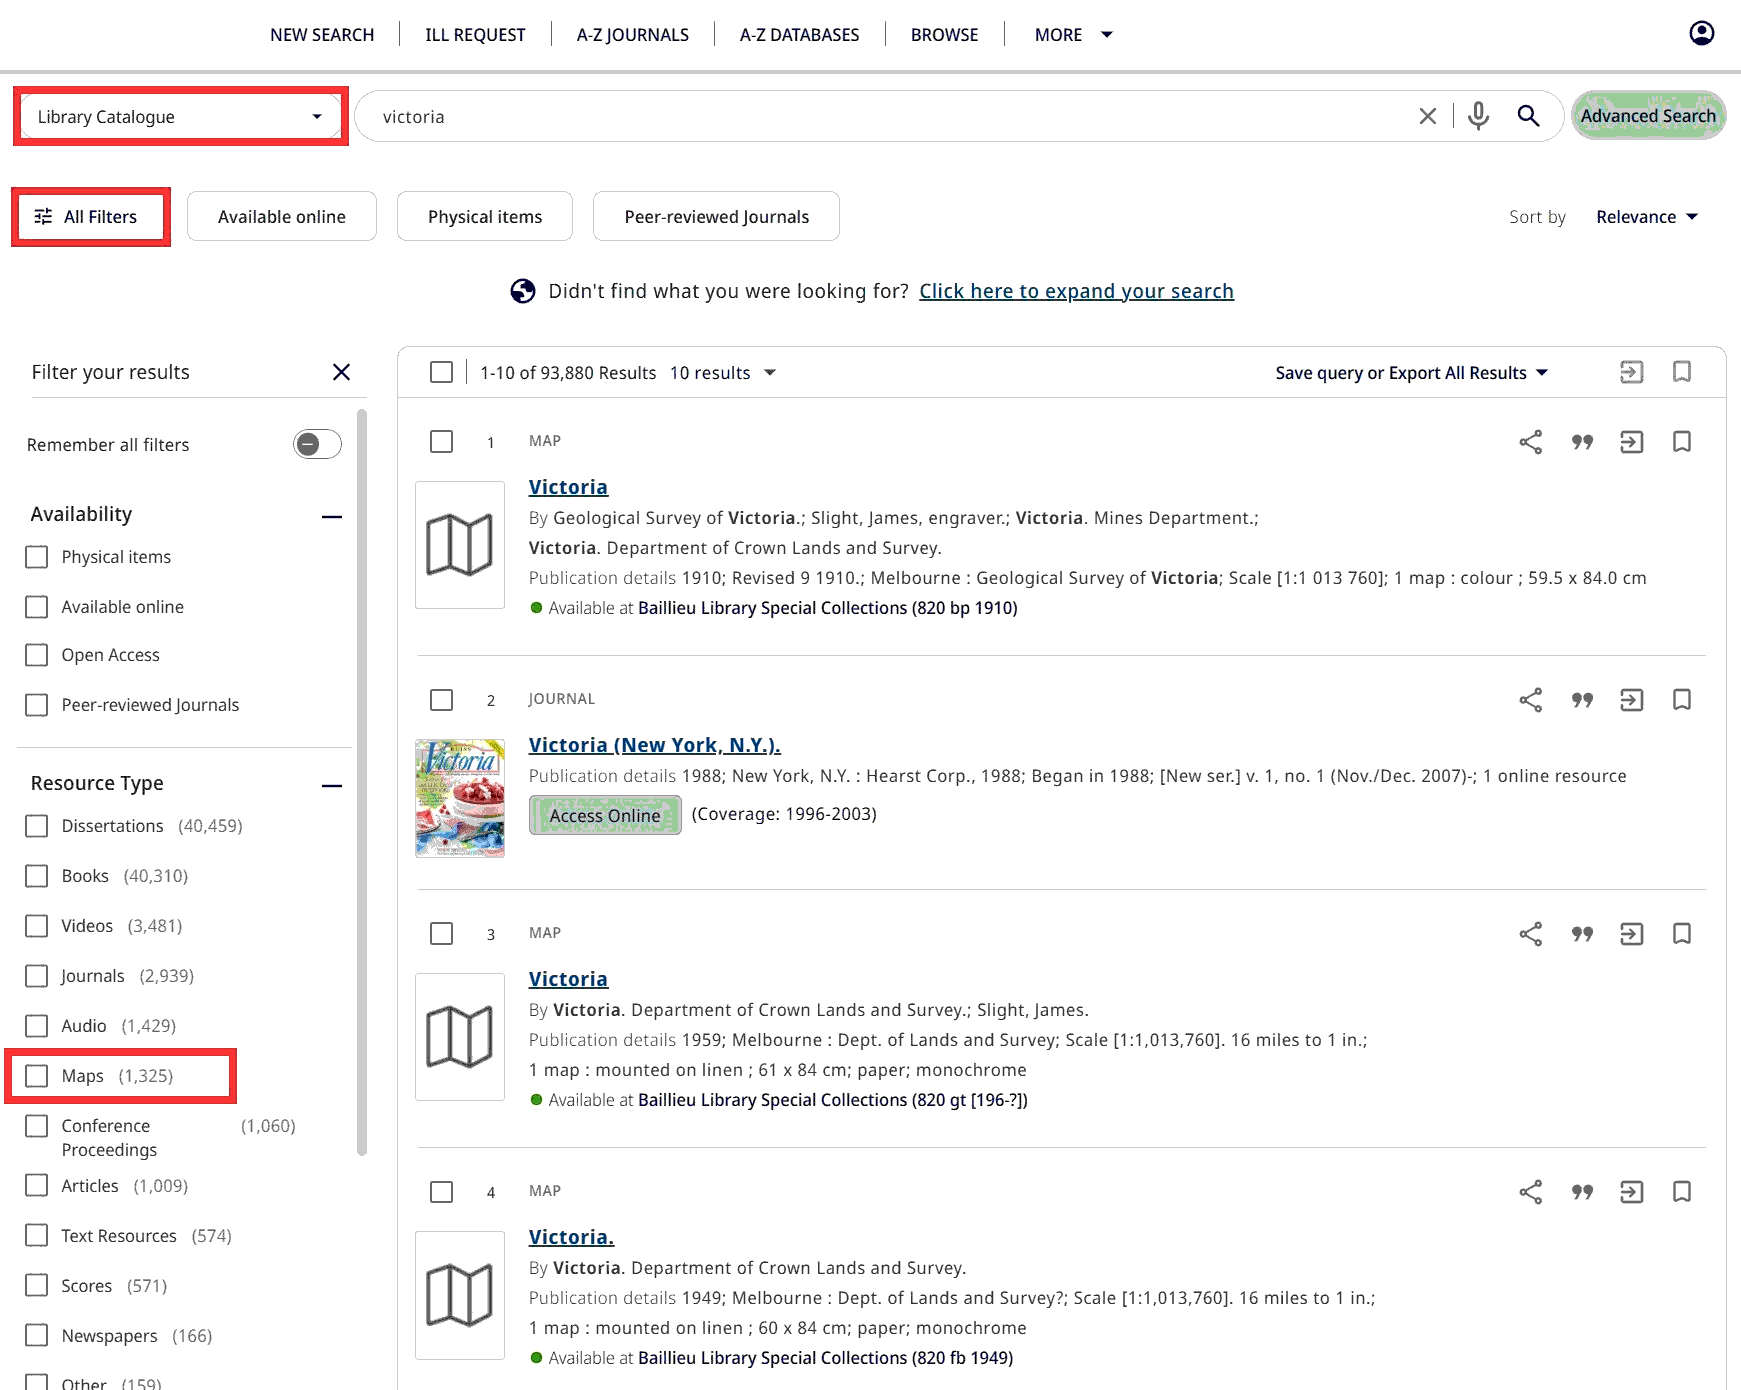Click the Advanced Search button

click(x=1648, y=116)
